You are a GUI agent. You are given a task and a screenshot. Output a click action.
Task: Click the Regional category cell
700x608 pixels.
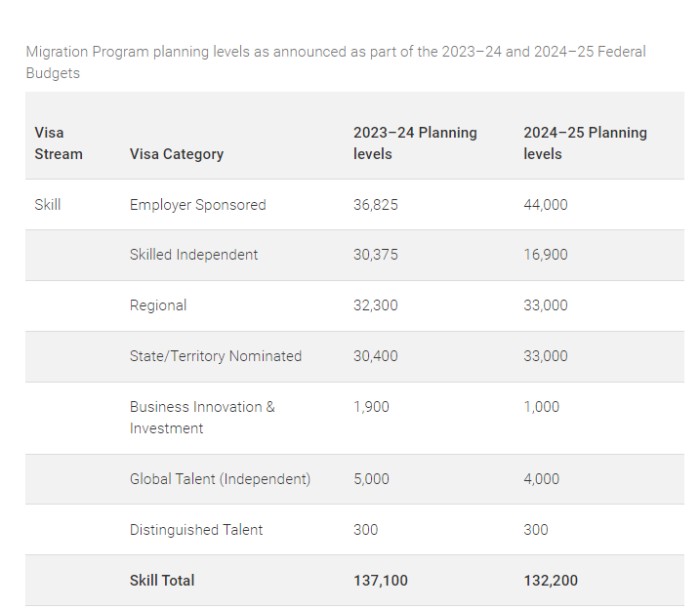[158, 305]
